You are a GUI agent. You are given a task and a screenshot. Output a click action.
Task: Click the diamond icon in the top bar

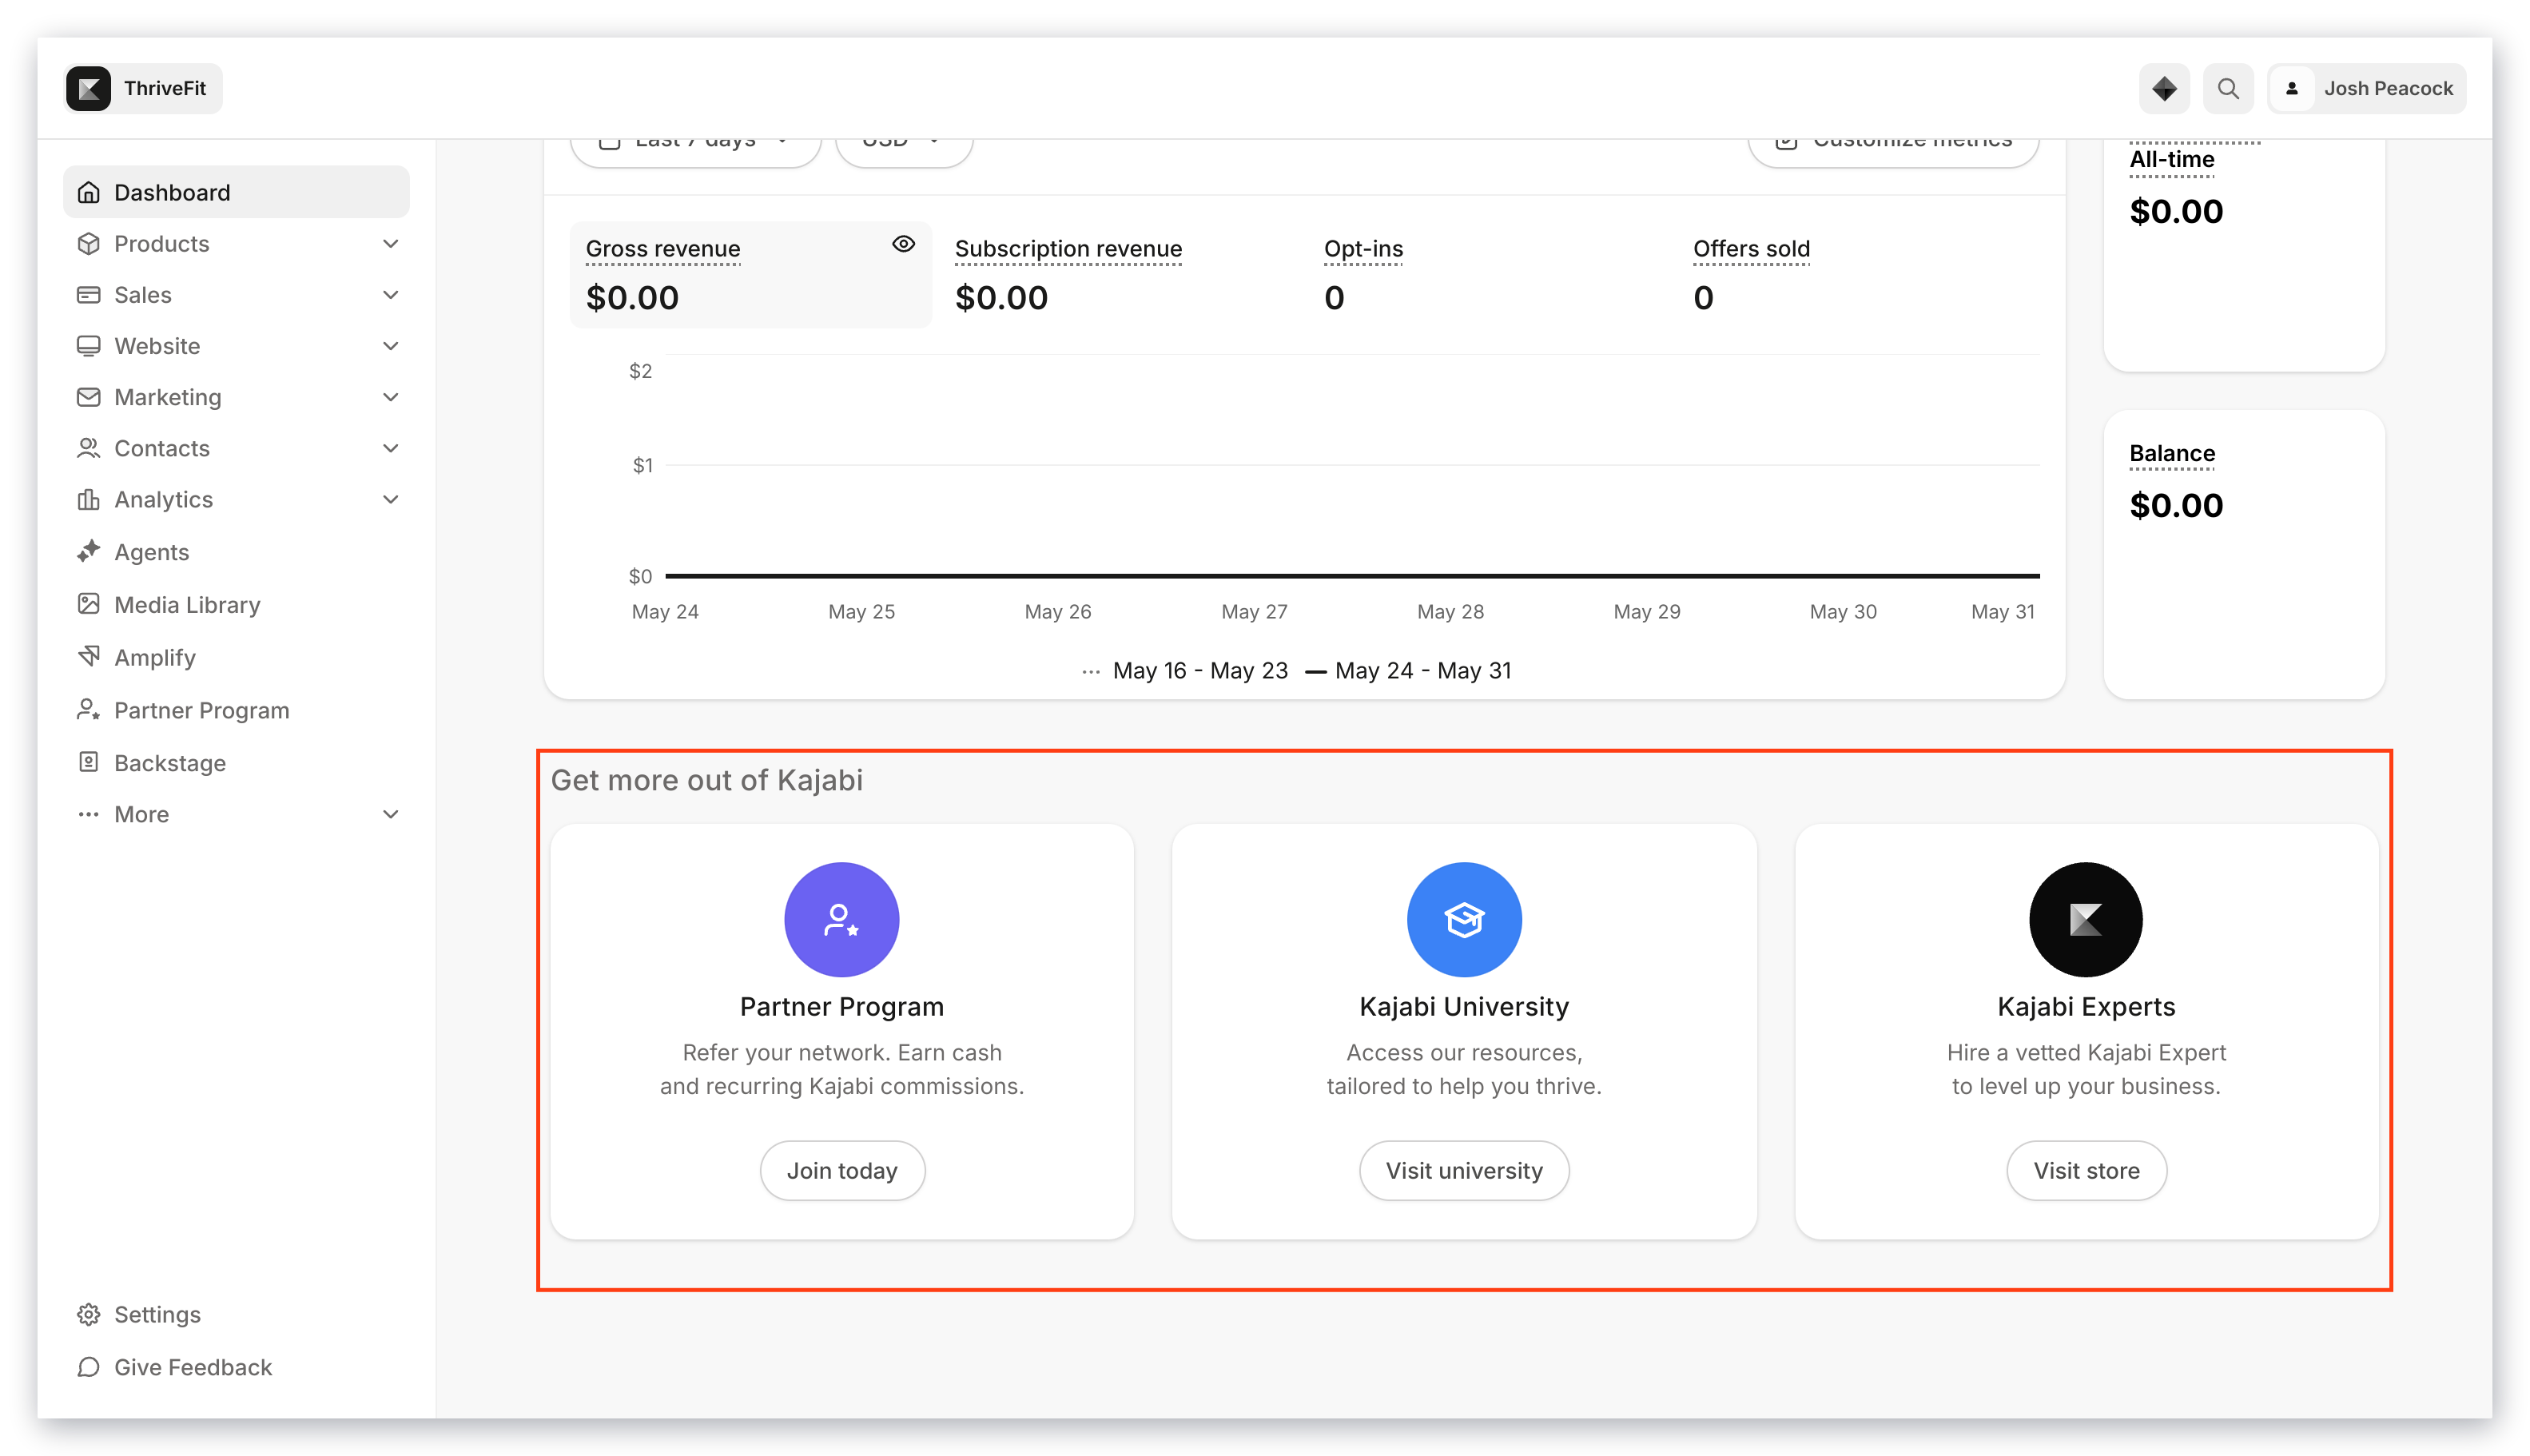tap(2164, 89)
